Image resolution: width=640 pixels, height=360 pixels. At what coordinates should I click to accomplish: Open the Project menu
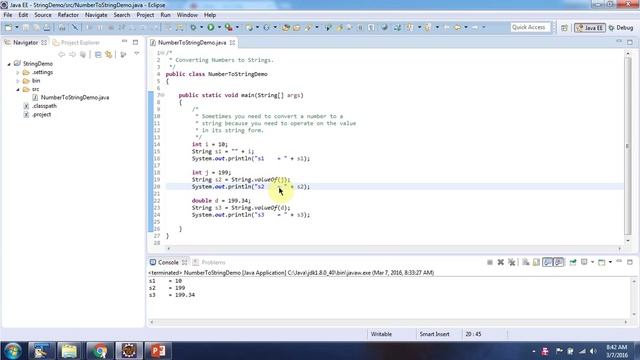pyautogui.click(x=145, y=15)
